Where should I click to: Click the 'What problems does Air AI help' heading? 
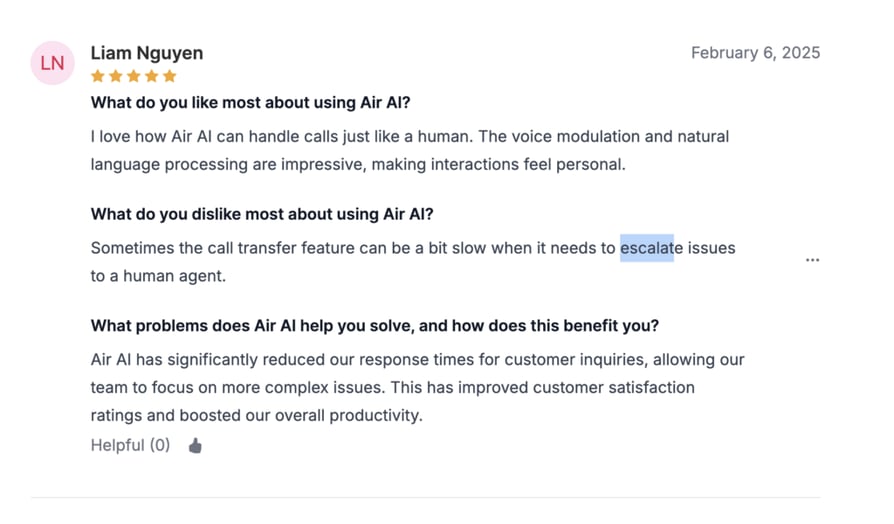click(x=375, y=326)
